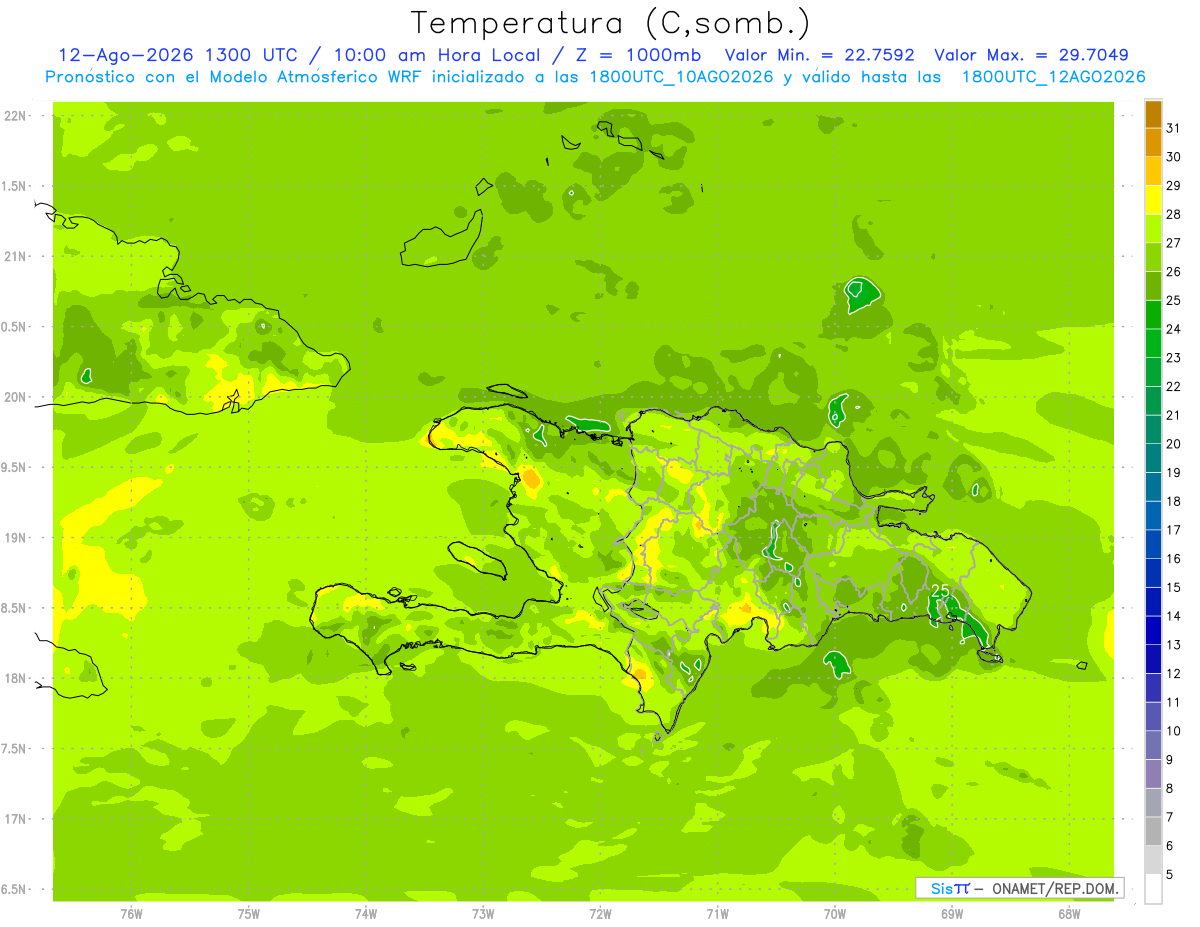Image resolution: width=1200 pixels, height=927 pixels.
Task: Click the blue legend swatch between 13 and 14
Action: 1153,630
